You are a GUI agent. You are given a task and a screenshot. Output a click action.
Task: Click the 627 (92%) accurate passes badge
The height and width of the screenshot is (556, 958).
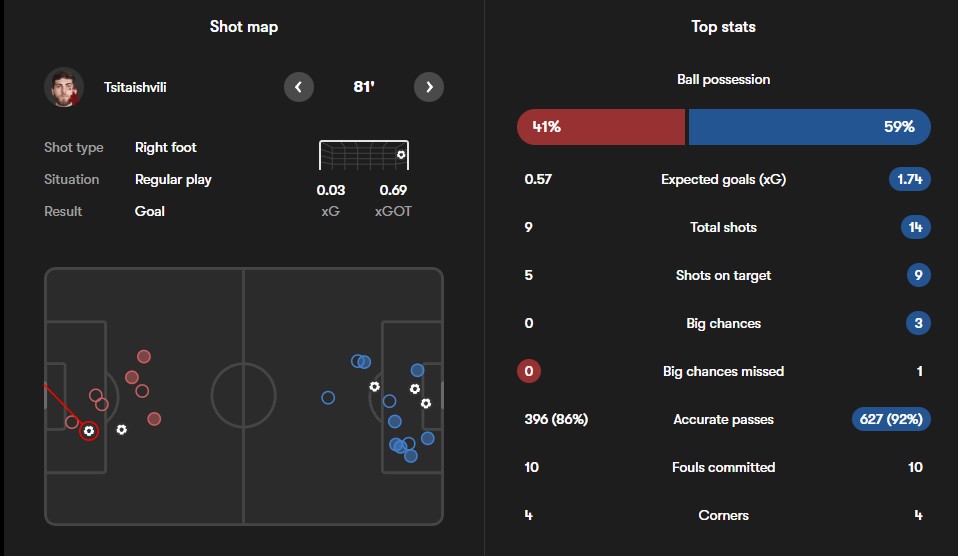pos(890,419)
